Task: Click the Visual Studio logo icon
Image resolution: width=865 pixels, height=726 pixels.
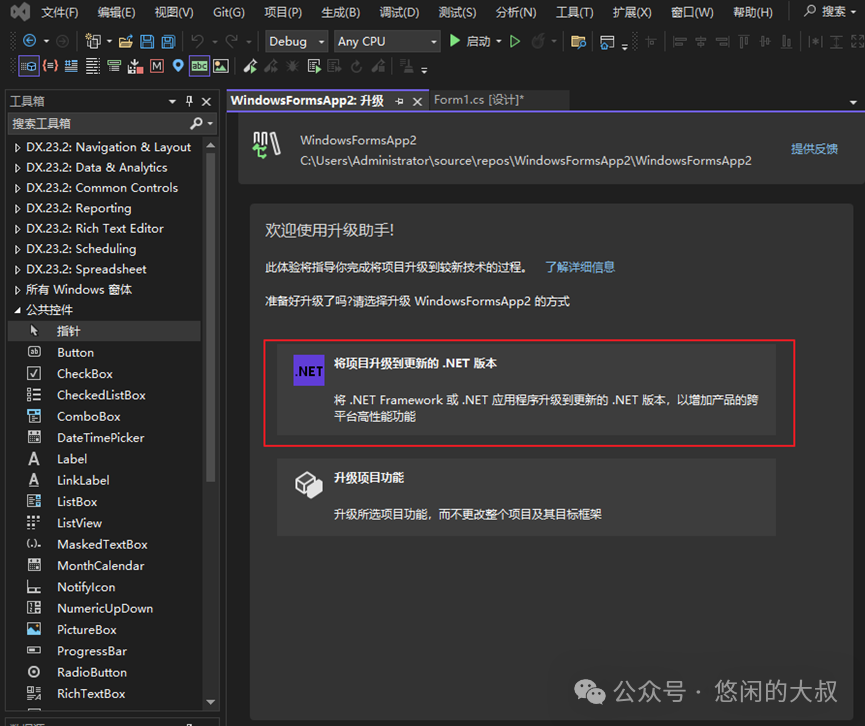Action: pyautogui.click(x=19, y=12)
